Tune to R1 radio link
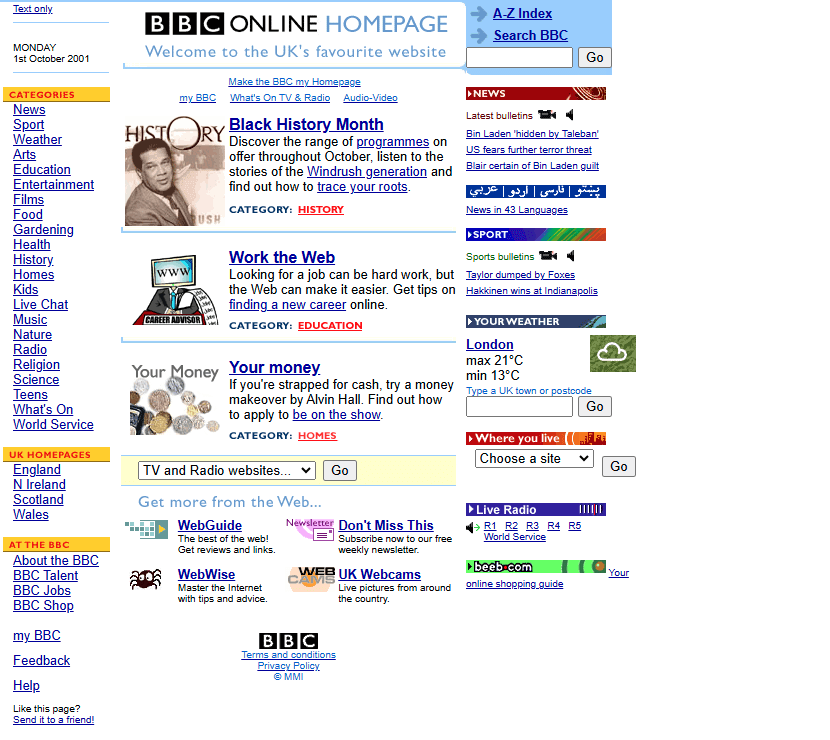Screen dimensions: 830x740 (490, 526)
